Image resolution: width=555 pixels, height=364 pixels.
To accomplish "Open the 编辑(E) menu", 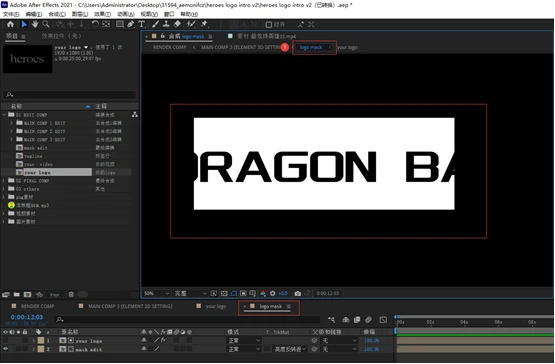I will point(34,14).
